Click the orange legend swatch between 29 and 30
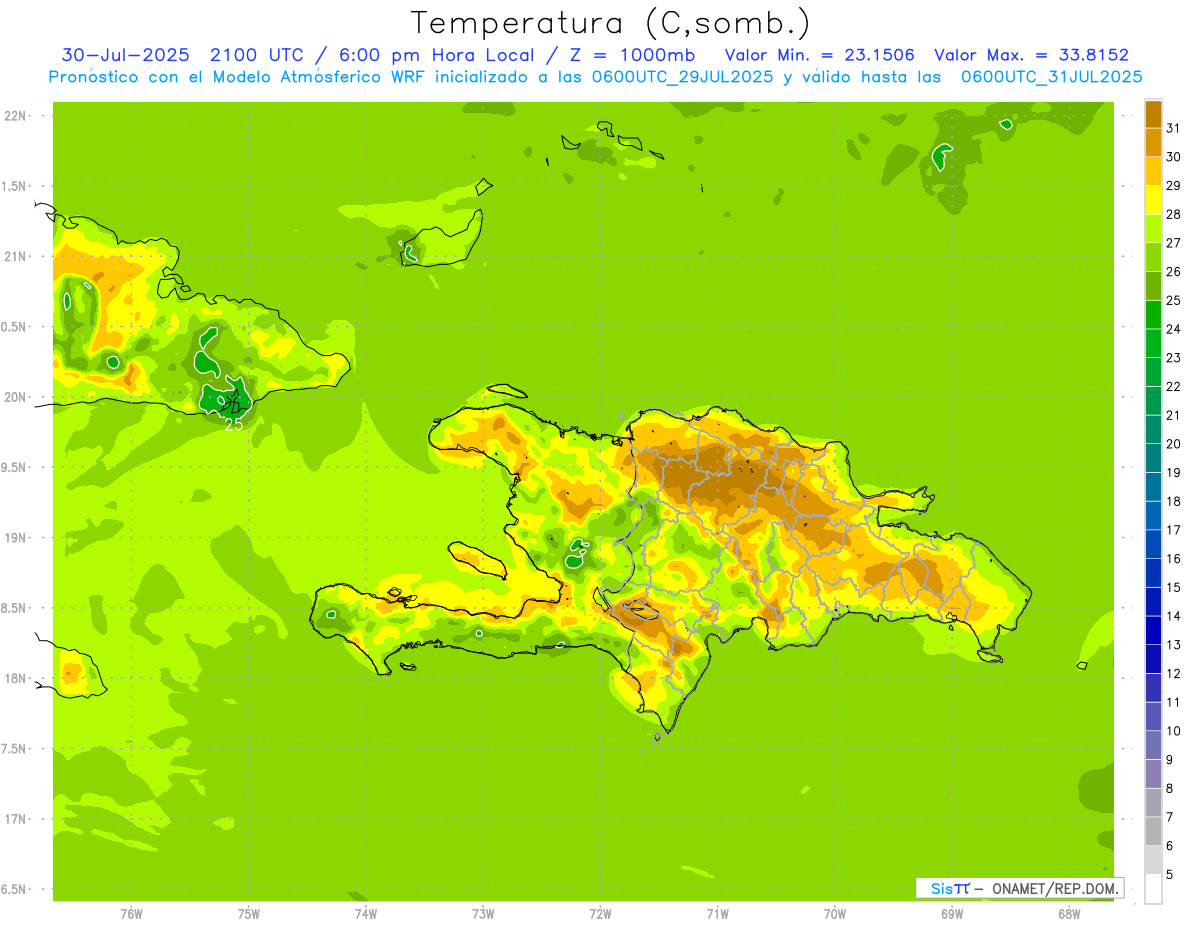Screen dimensions: 1200x927 tap(1153, 171)
